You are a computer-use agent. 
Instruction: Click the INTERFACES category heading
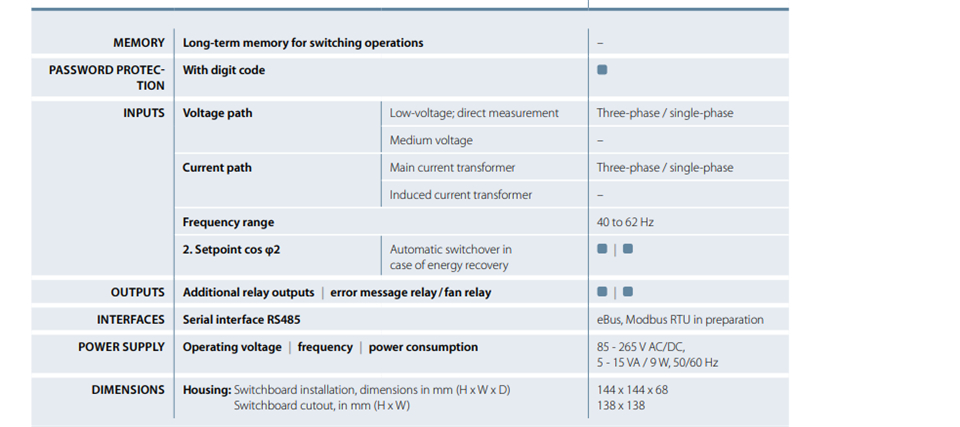130,320
